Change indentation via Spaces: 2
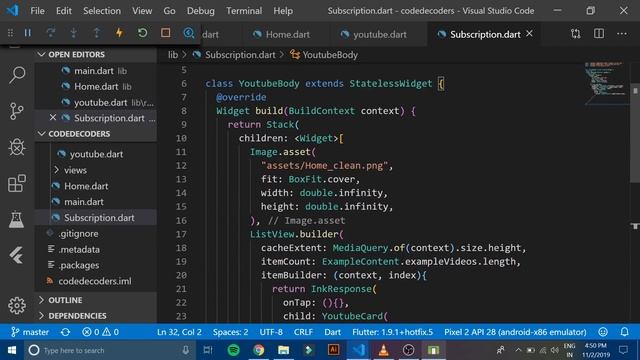Screen dimensions: 640x360 230,332
